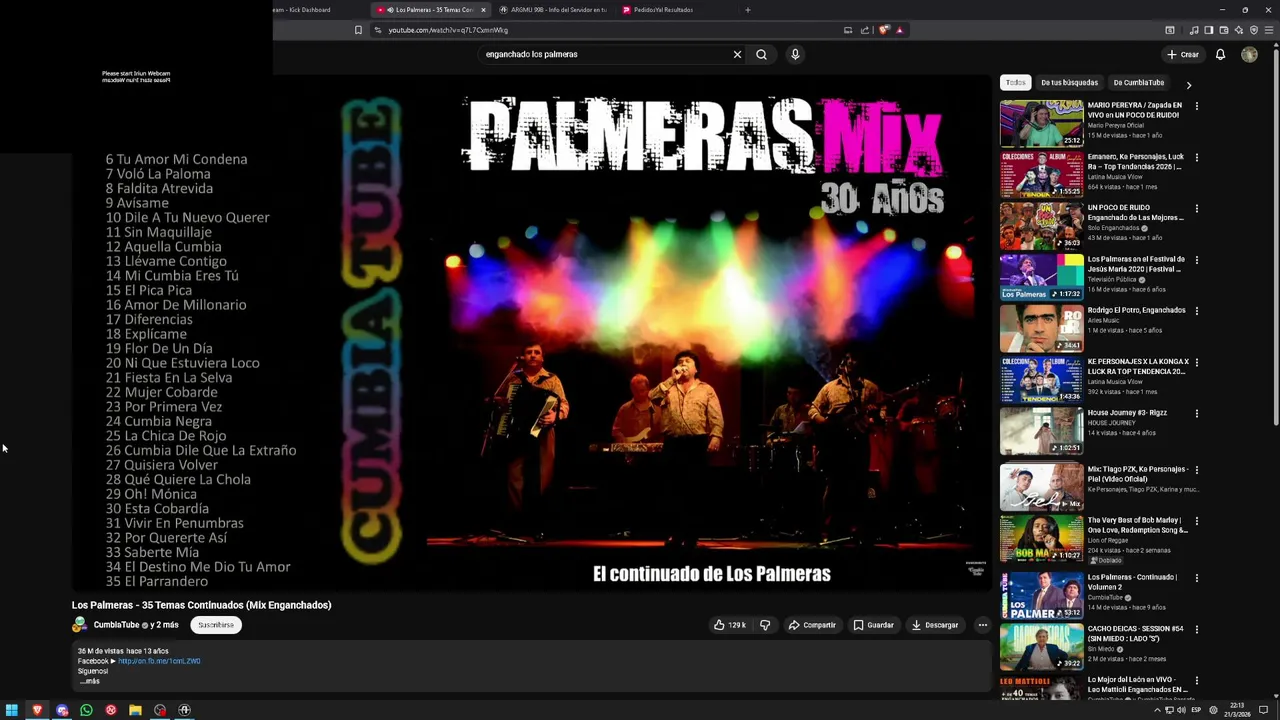Open the Very Best of Bob Marley thumbnail
This screenshot has width=1280, height=720.
[x=1041, y=539]
